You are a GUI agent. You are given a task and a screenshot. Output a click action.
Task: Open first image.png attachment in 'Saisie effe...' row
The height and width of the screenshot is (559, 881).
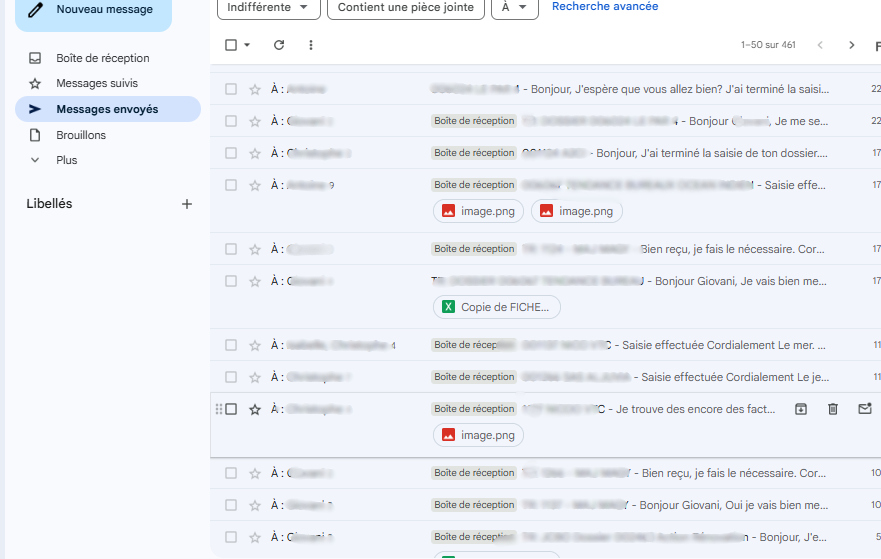478,211
